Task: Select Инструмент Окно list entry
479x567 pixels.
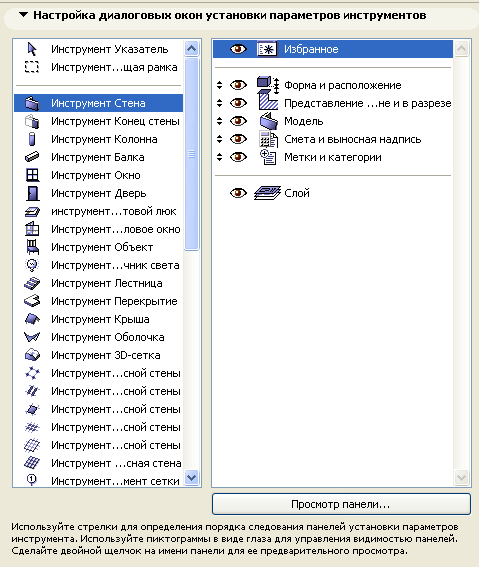Action: tap(99, 175)
